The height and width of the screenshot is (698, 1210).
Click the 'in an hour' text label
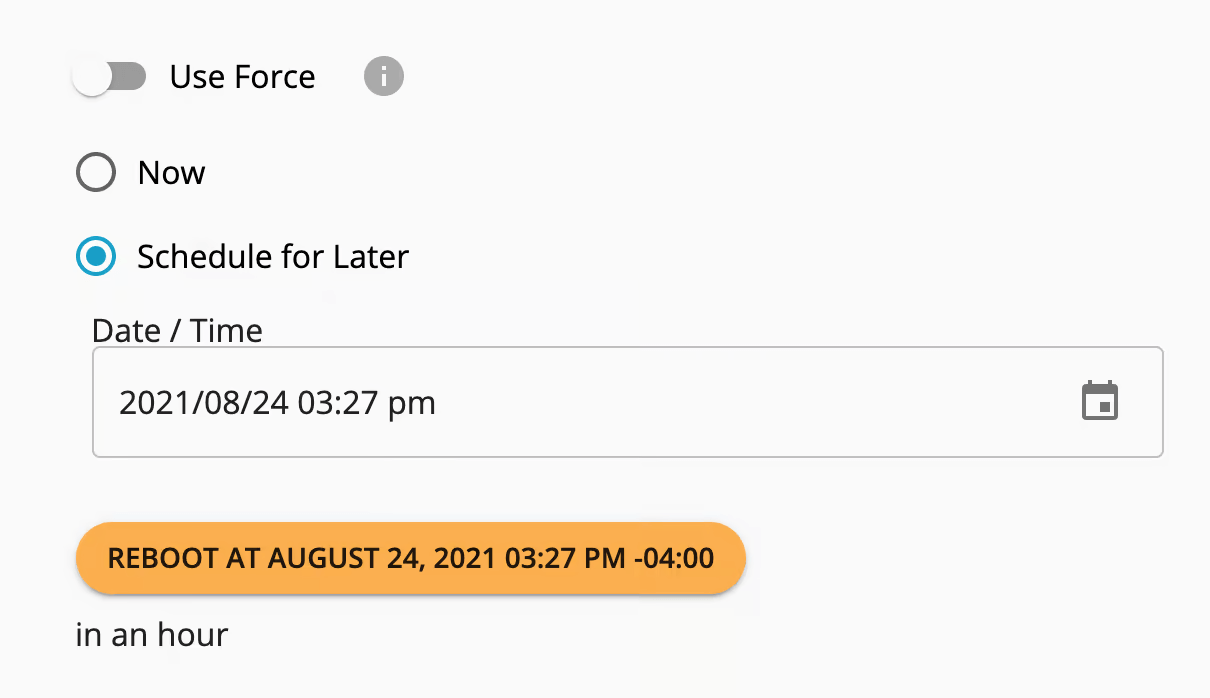point(151,634)
